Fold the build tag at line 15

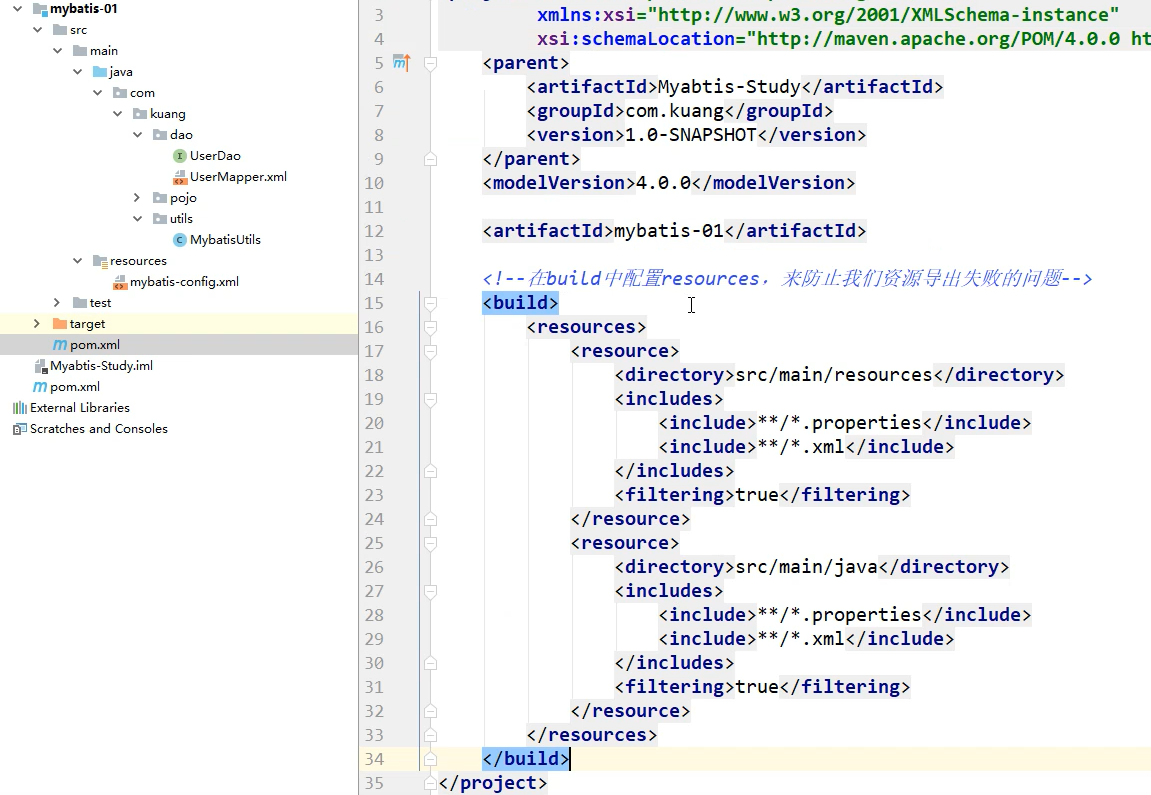click(x=431, y=303)
